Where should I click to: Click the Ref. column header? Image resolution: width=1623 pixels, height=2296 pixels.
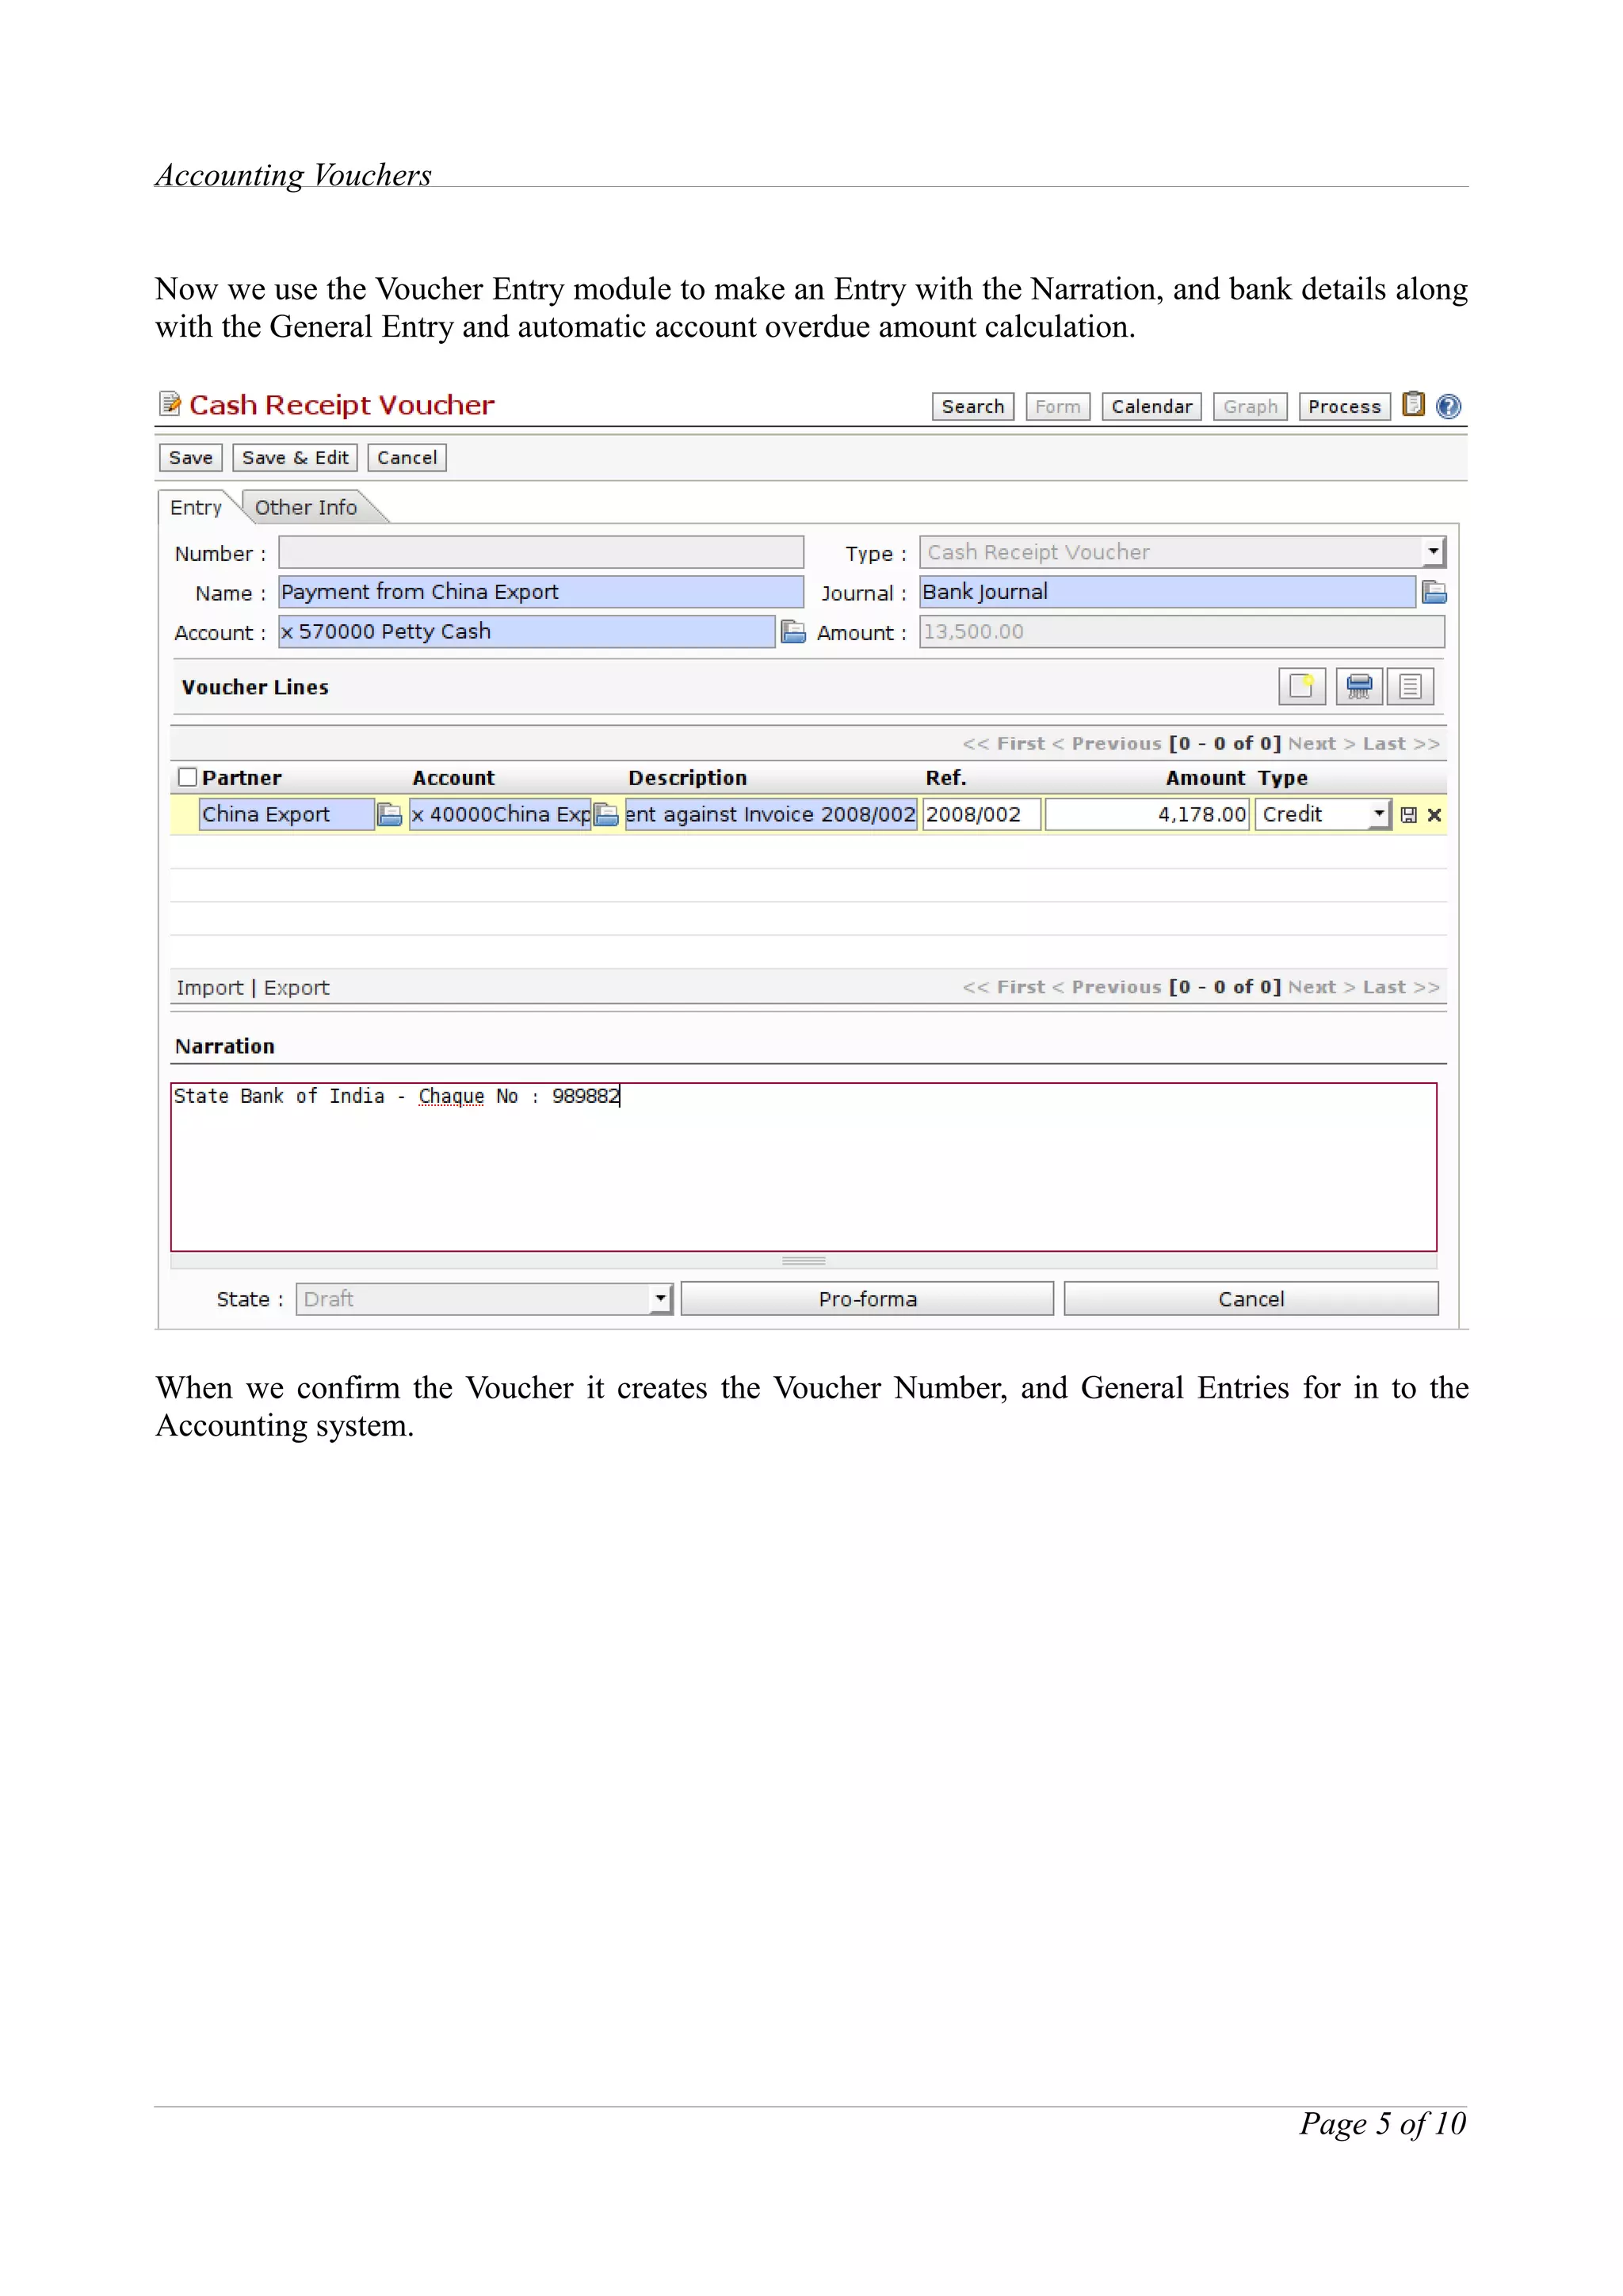click(x=945, y=778)
